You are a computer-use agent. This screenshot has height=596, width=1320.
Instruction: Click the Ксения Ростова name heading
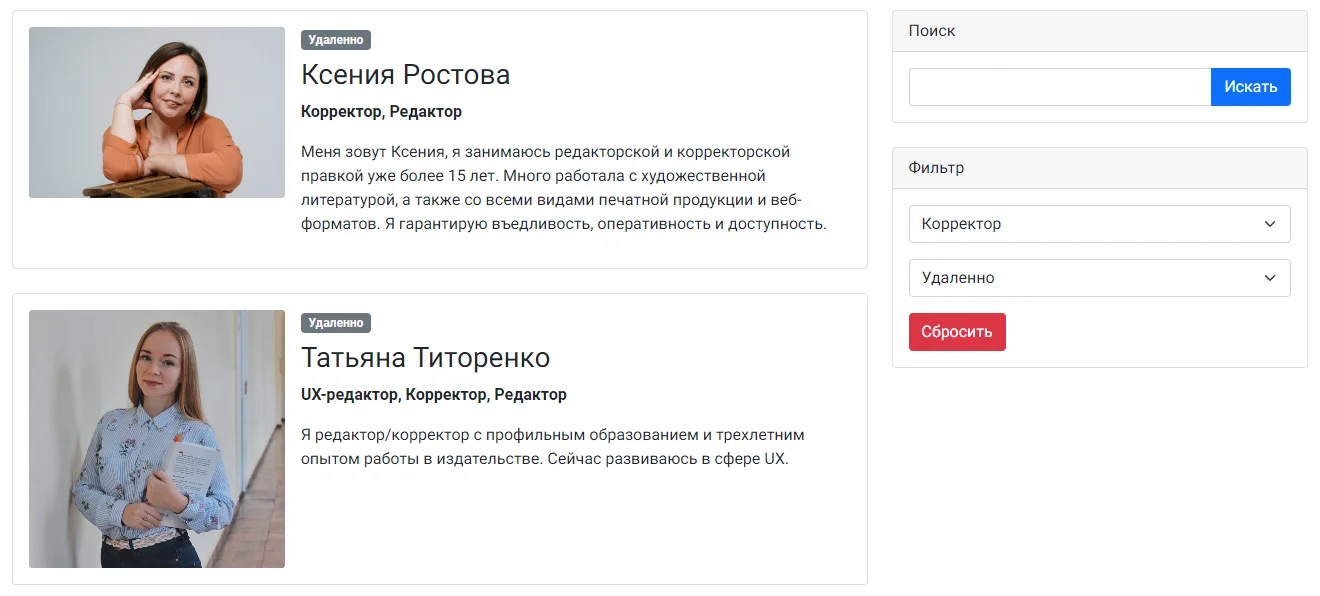pos(405,75)
